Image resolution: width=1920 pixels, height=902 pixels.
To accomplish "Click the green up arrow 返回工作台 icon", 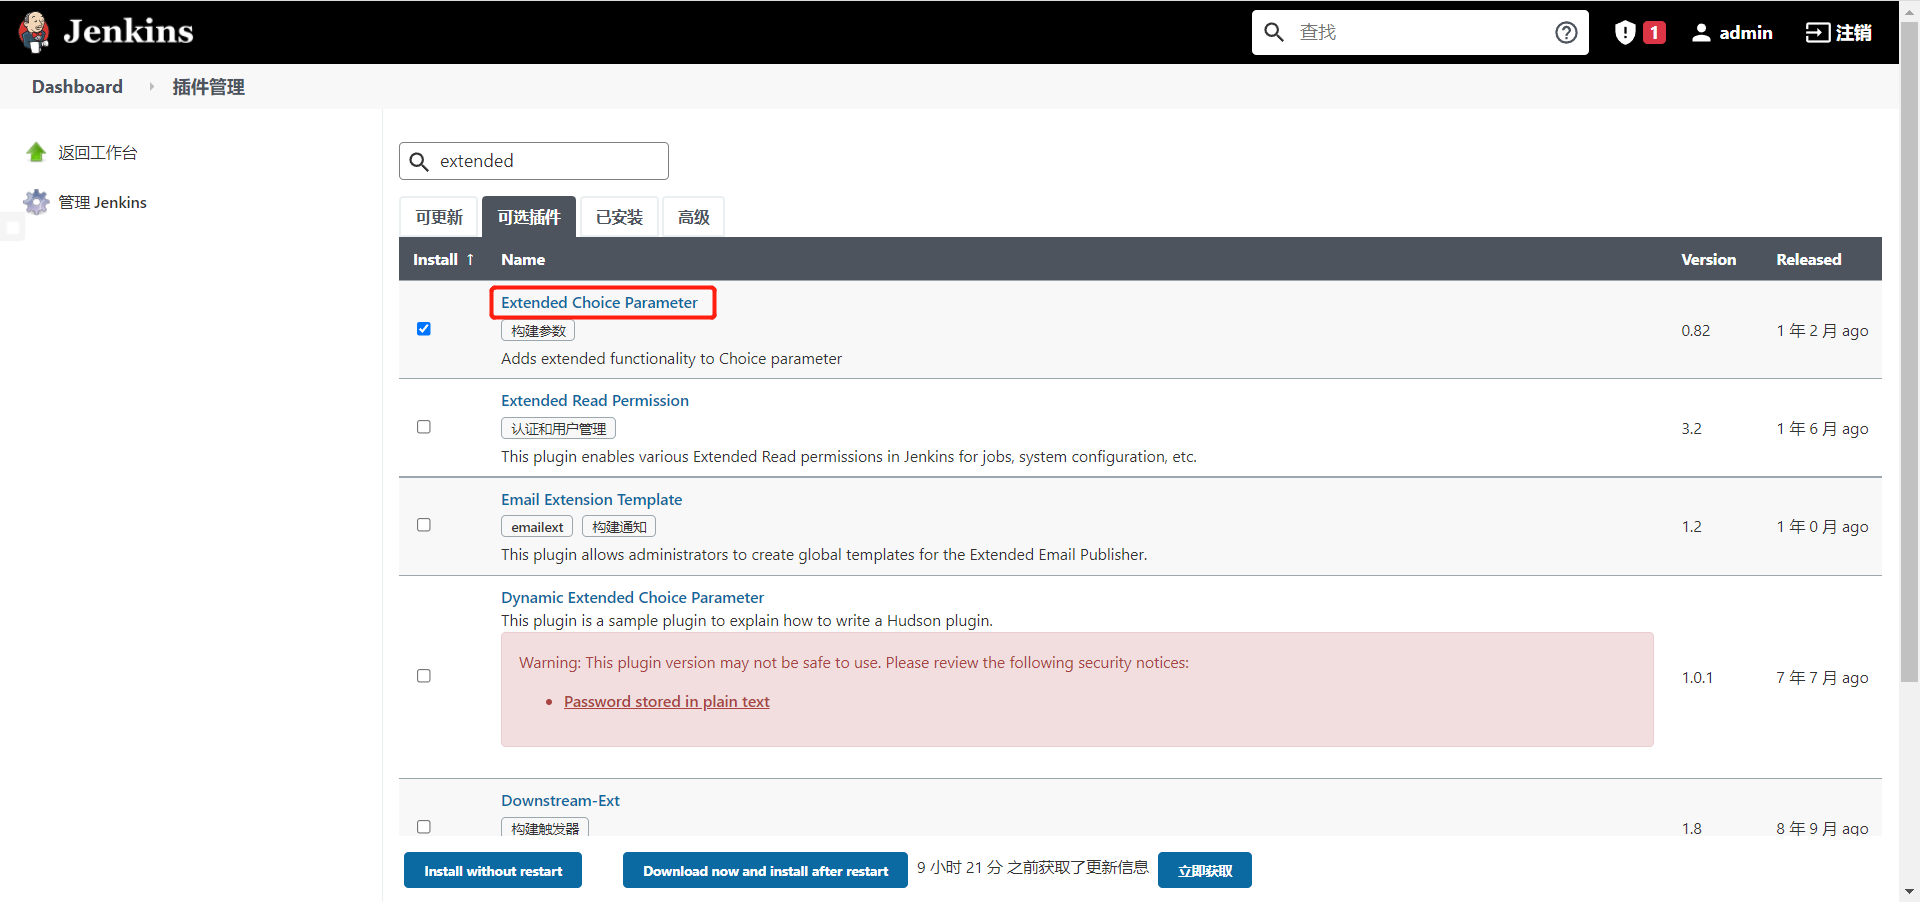I will (36, 152).
